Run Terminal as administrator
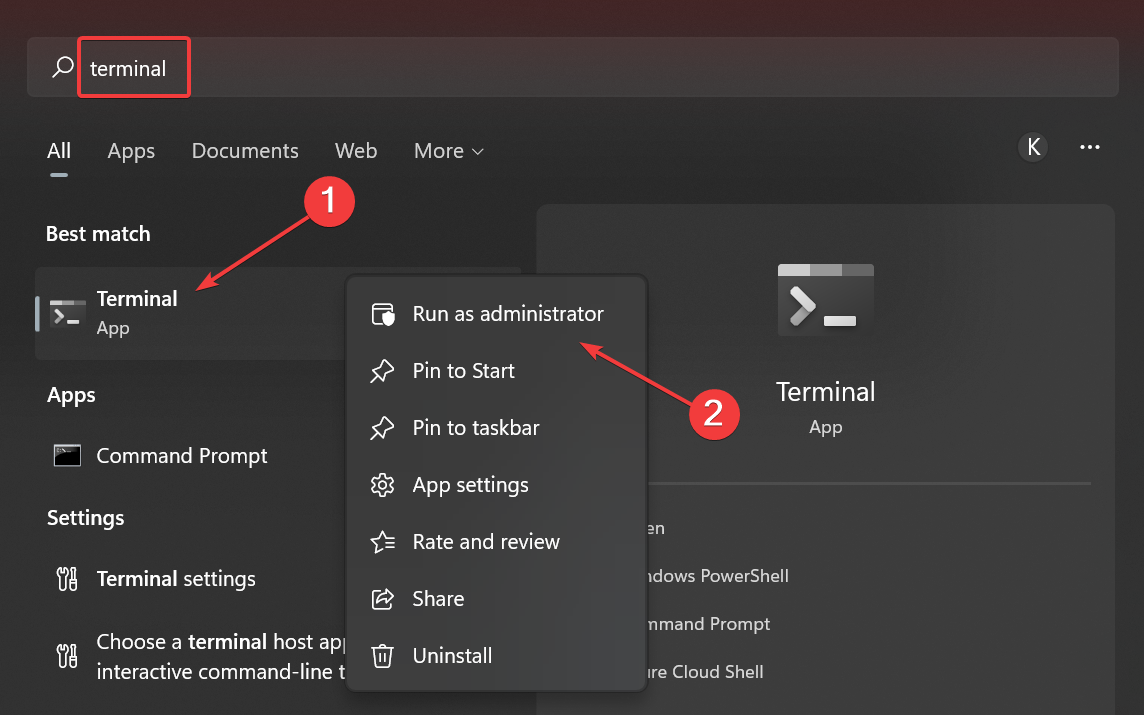Image resolution: width=1144 pixels, height=715 pixels. coord(508,314)
